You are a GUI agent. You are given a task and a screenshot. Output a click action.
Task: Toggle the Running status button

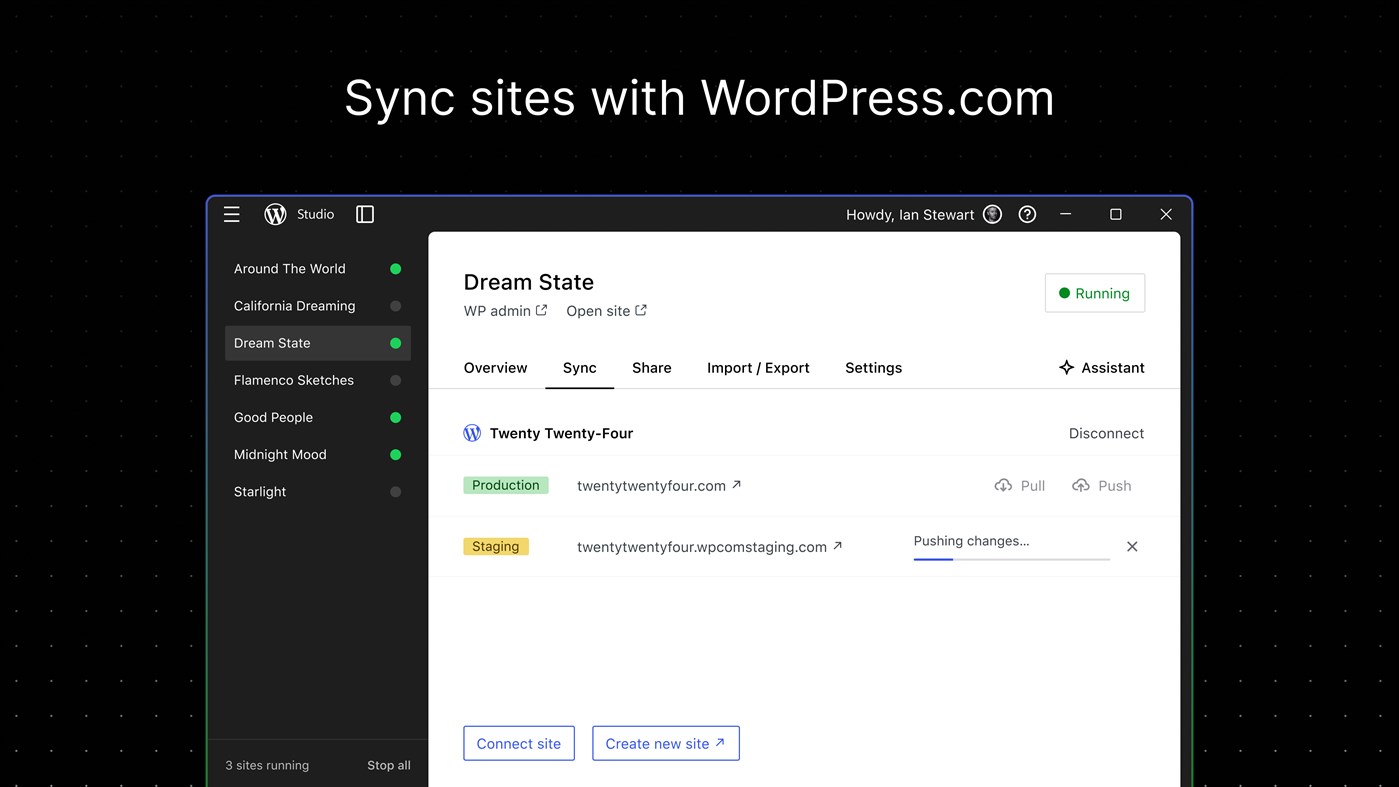coord(1095,293)
